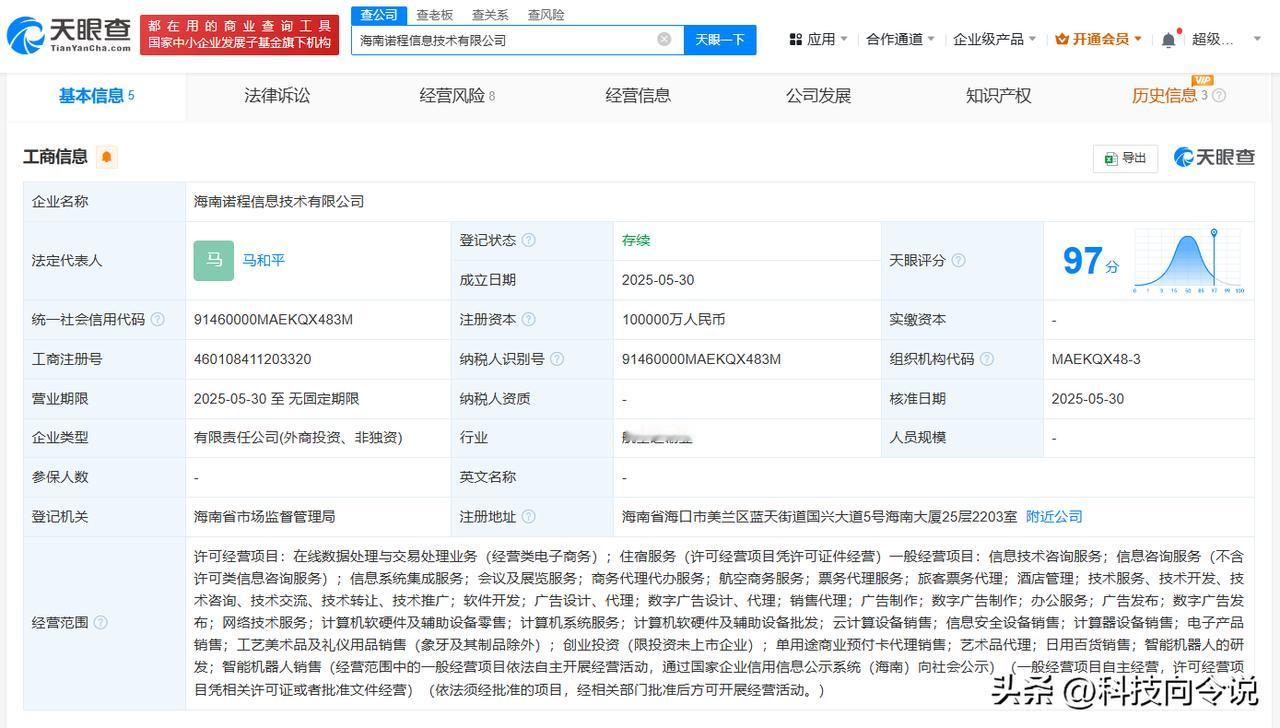Screen dimensions: 1280x728
Task: Select the 查风险 search tab
Action: point(546,15)
